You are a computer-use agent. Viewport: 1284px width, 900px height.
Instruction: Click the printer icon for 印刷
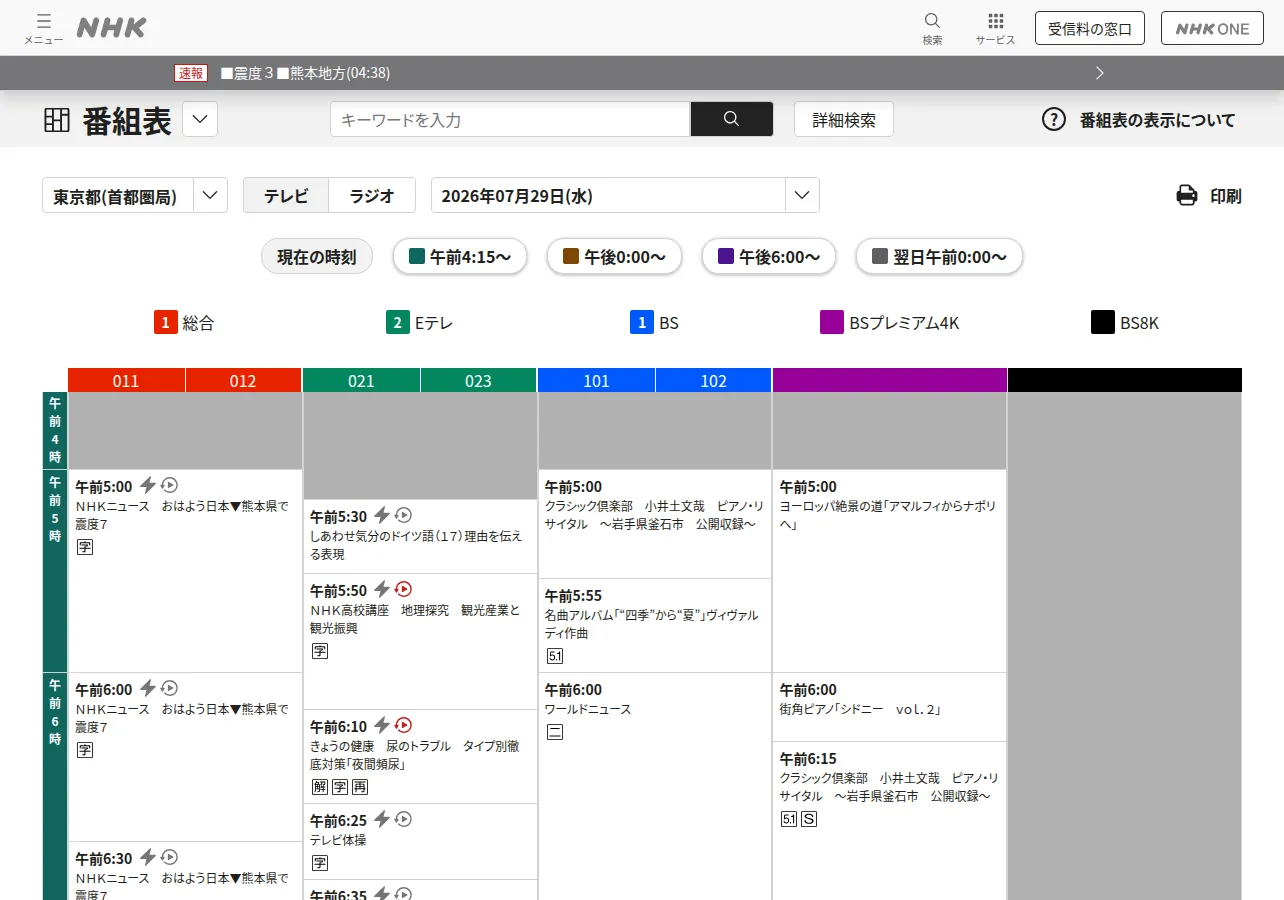pos(1187,196)
